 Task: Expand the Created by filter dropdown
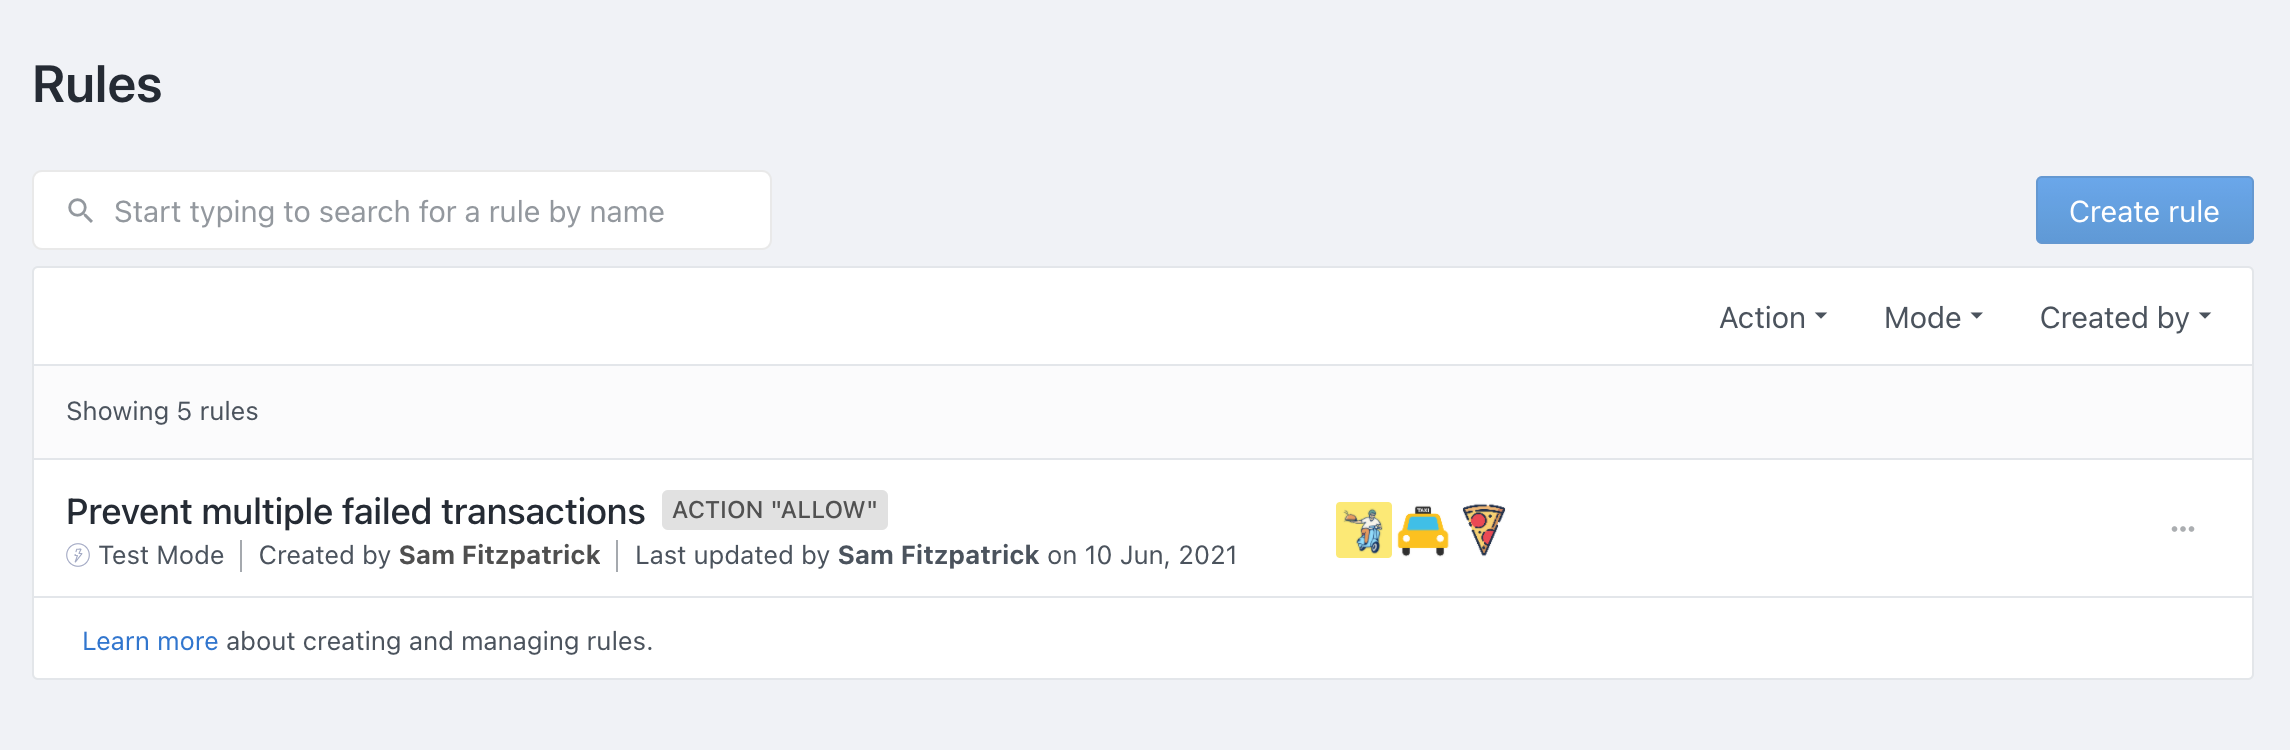(x=2124, y=318)
